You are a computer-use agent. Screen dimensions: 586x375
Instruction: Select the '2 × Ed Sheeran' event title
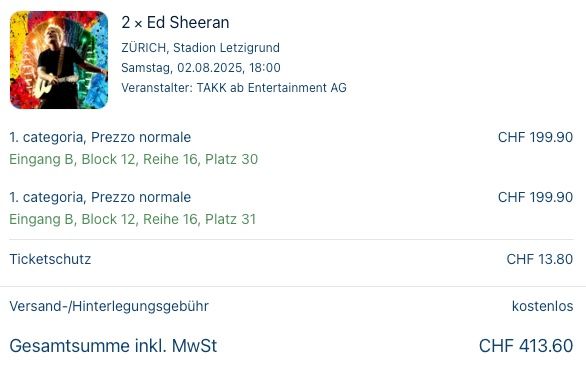click(175, 22)
